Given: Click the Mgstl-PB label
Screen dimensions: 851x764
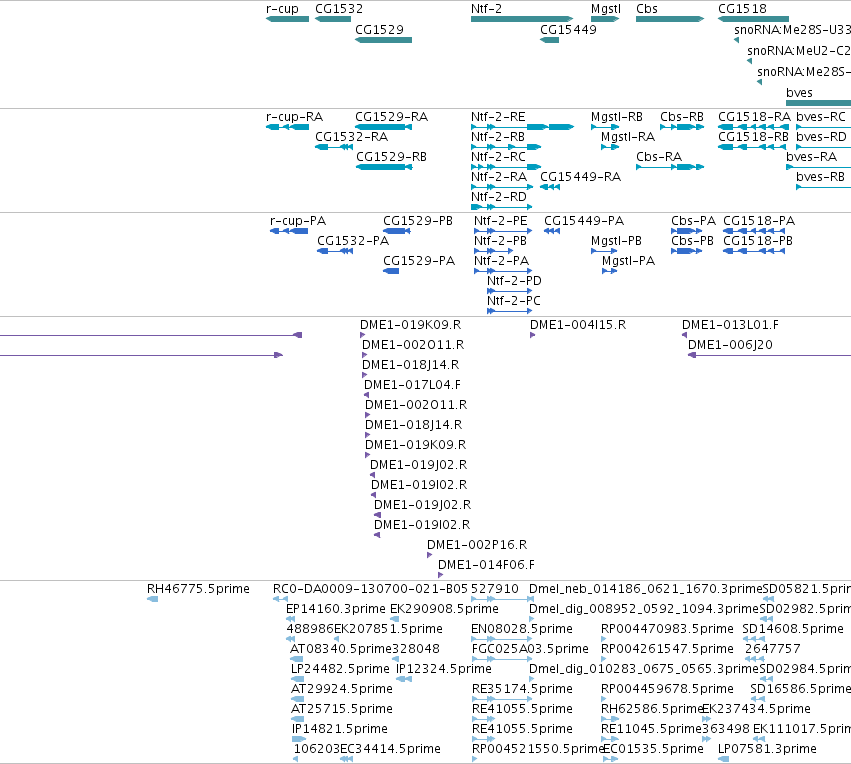Looking at the screenshot, I should tap(617, 240).
